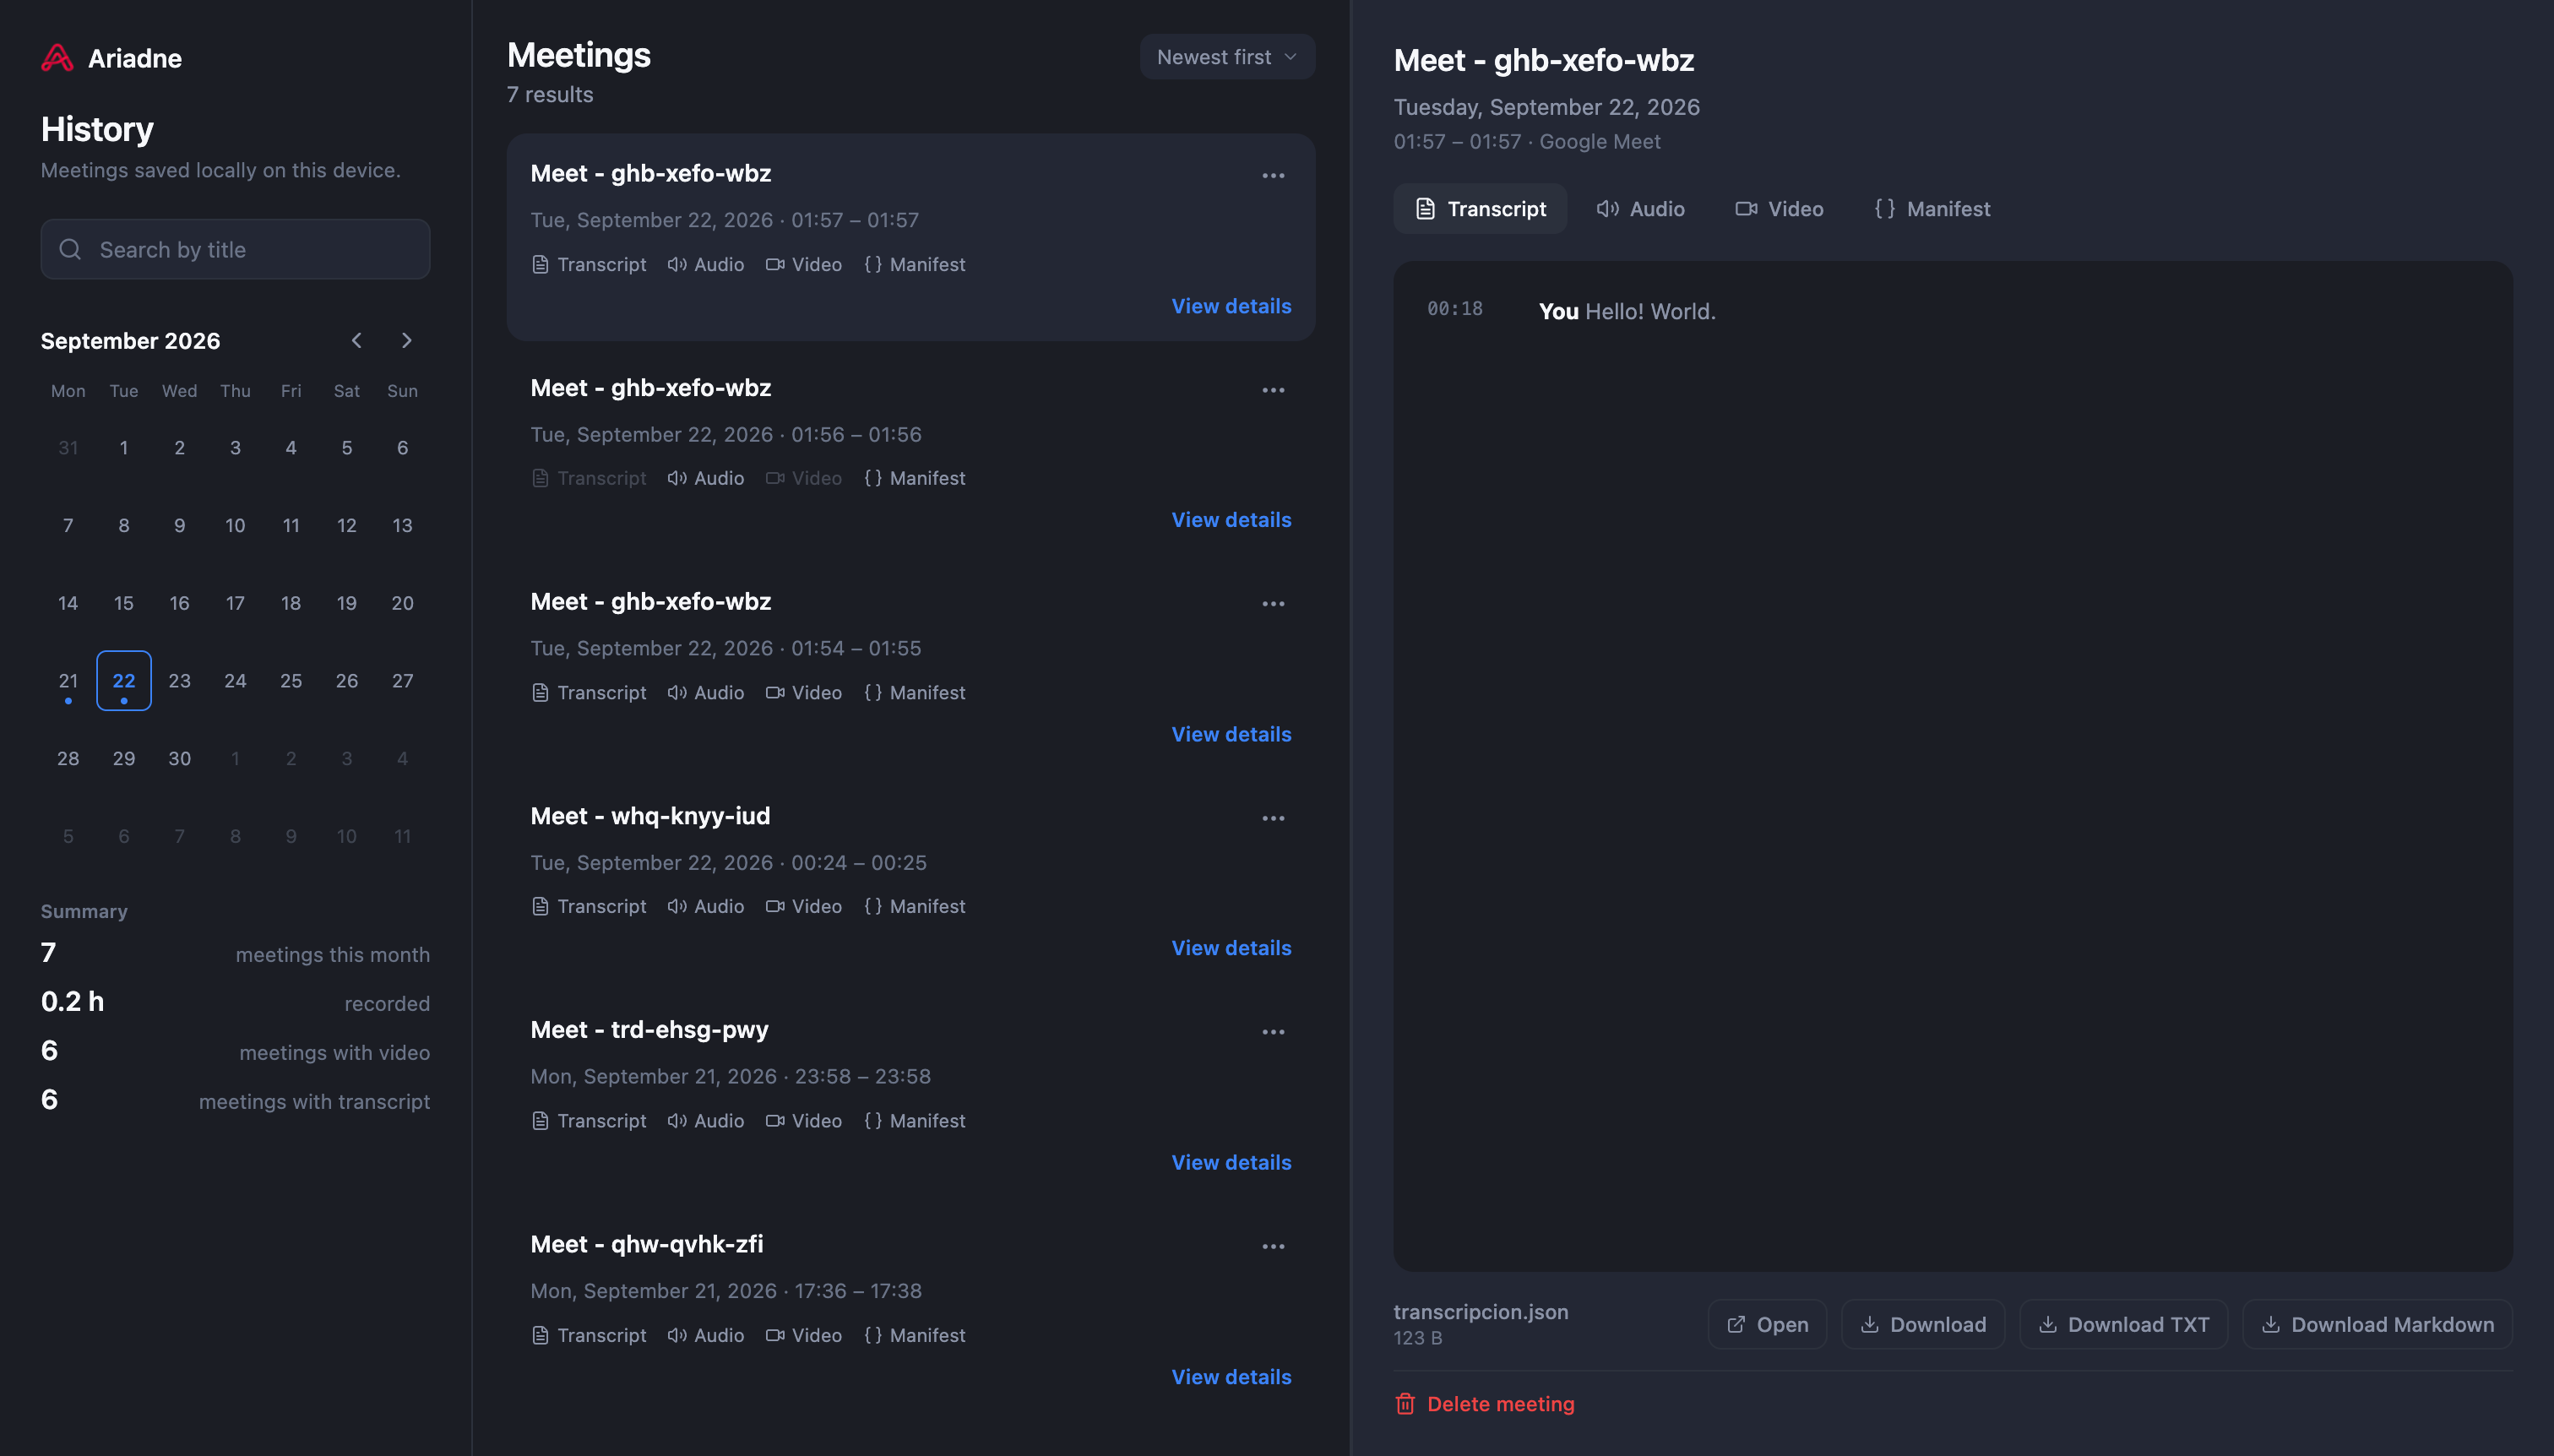
Task: Go to previous month in calendar
Action: [357, 341]
